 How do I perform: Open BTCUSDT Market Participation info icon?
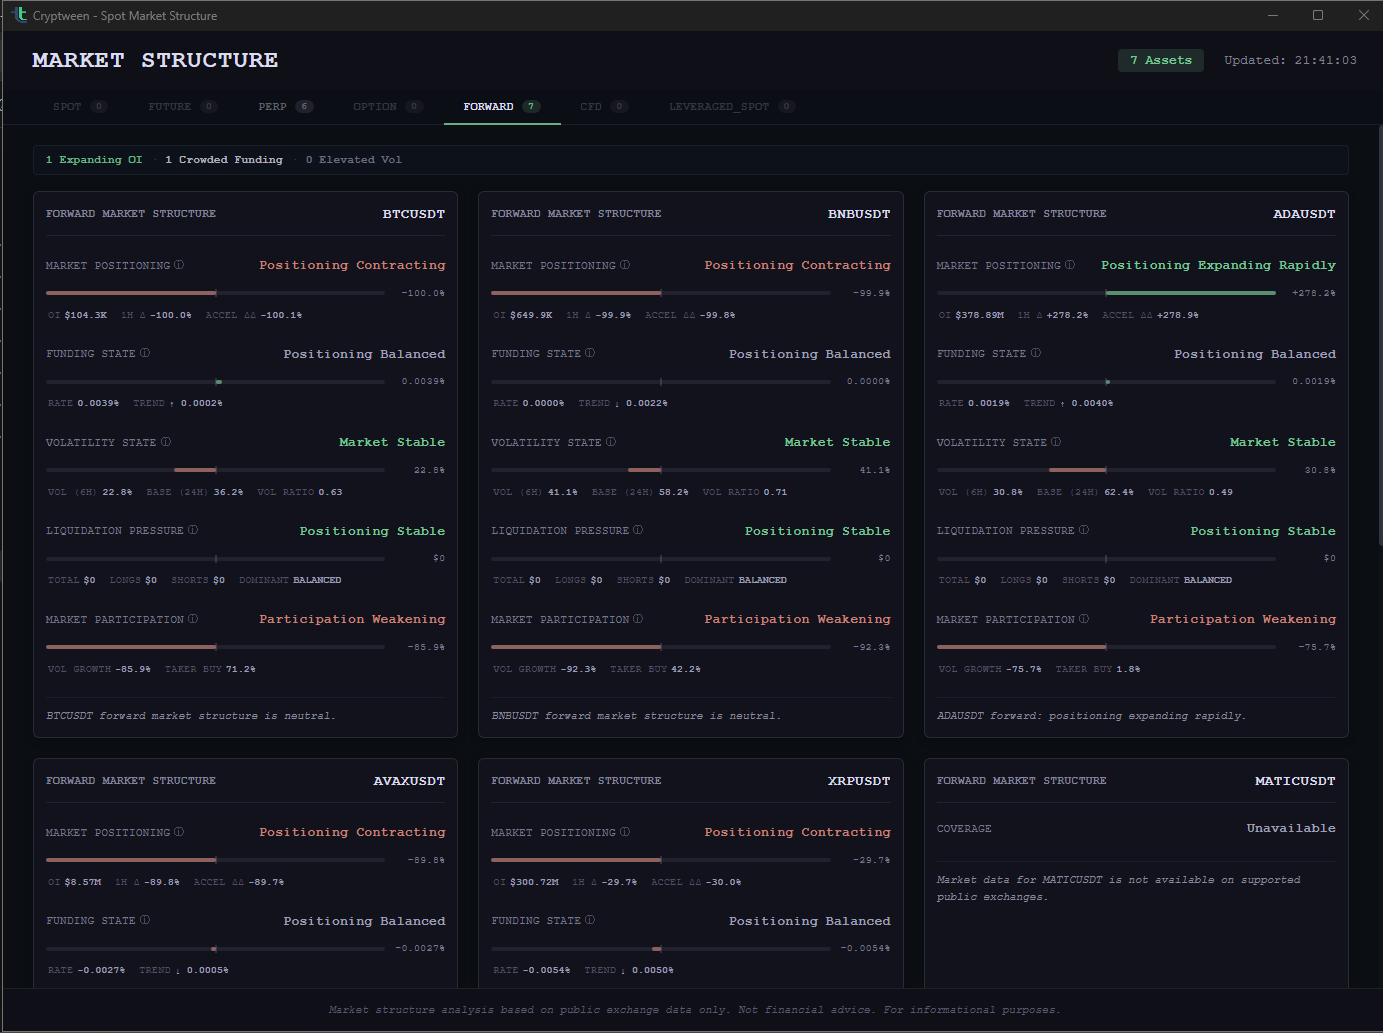pyautogui.click(x=193, y=619)
